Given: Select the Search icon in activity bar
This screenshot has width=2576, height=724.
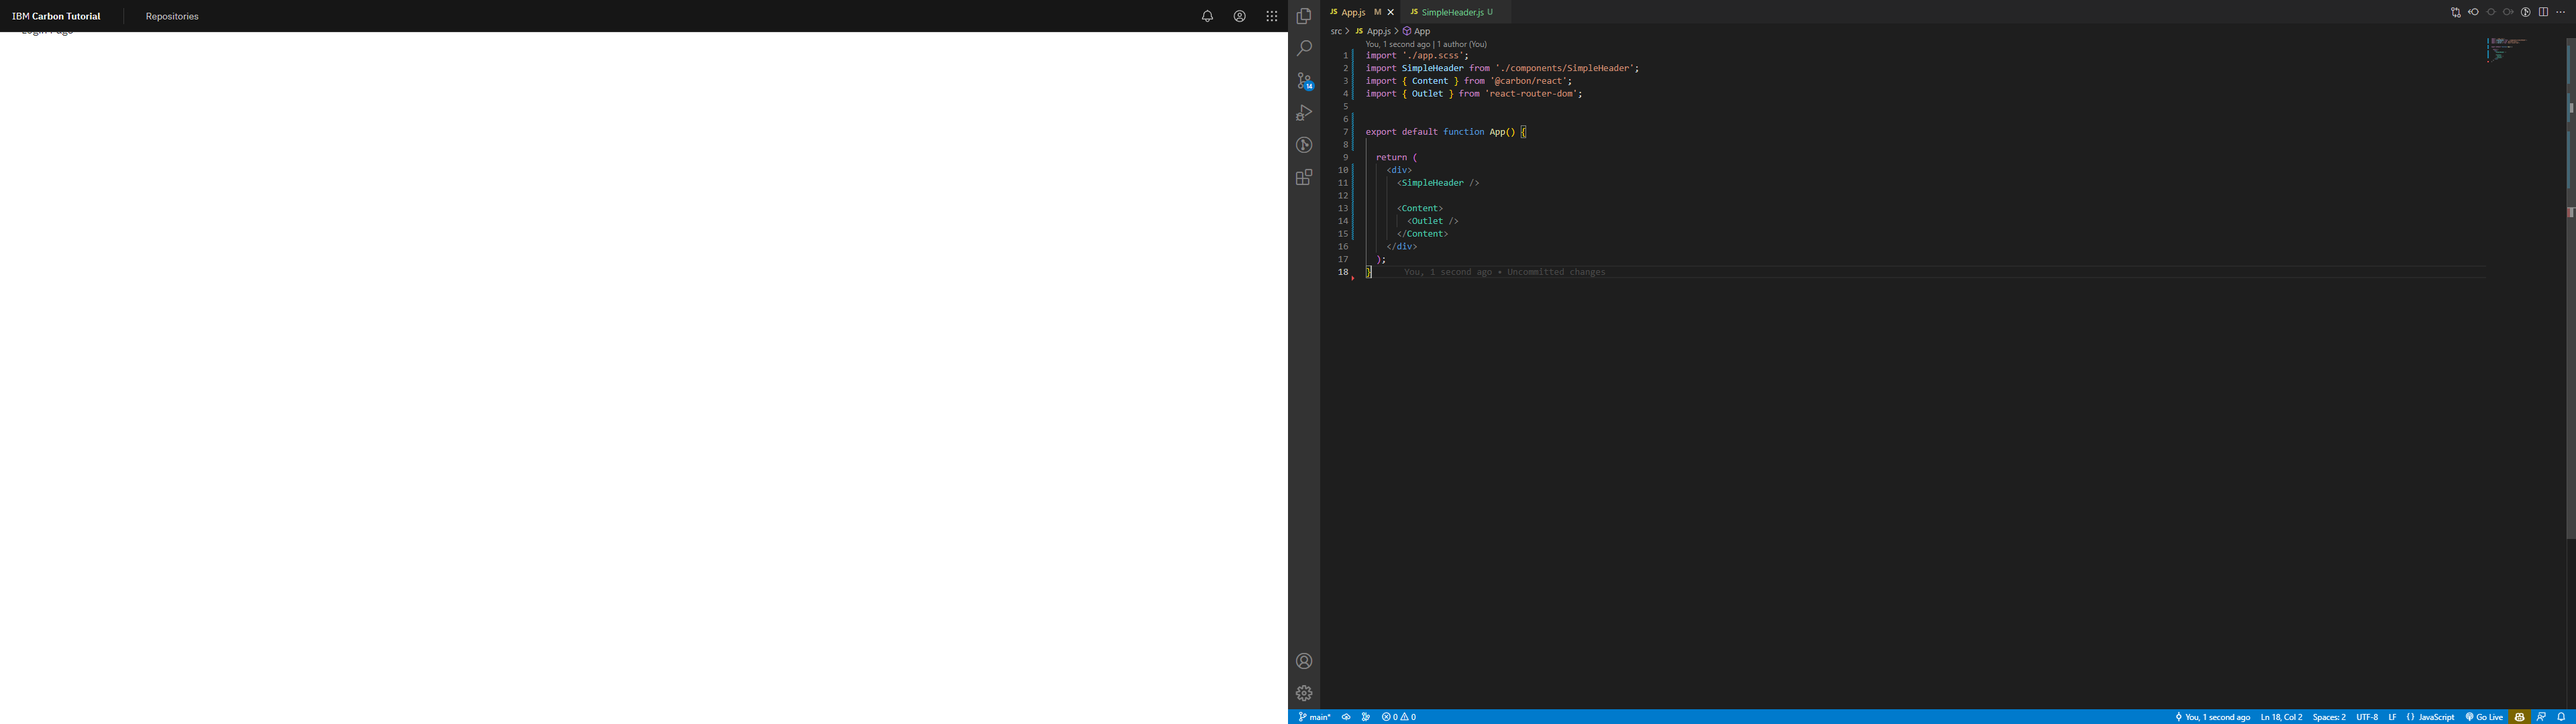Looking at the screenshot, I should 1303,47.
